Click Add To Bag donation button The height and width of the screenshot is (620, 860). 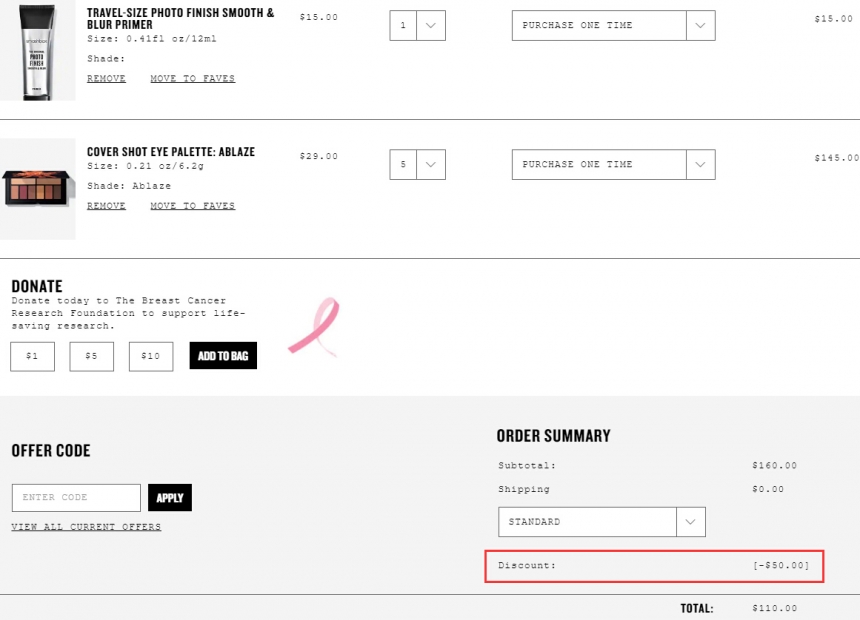[x=223, y=356]
